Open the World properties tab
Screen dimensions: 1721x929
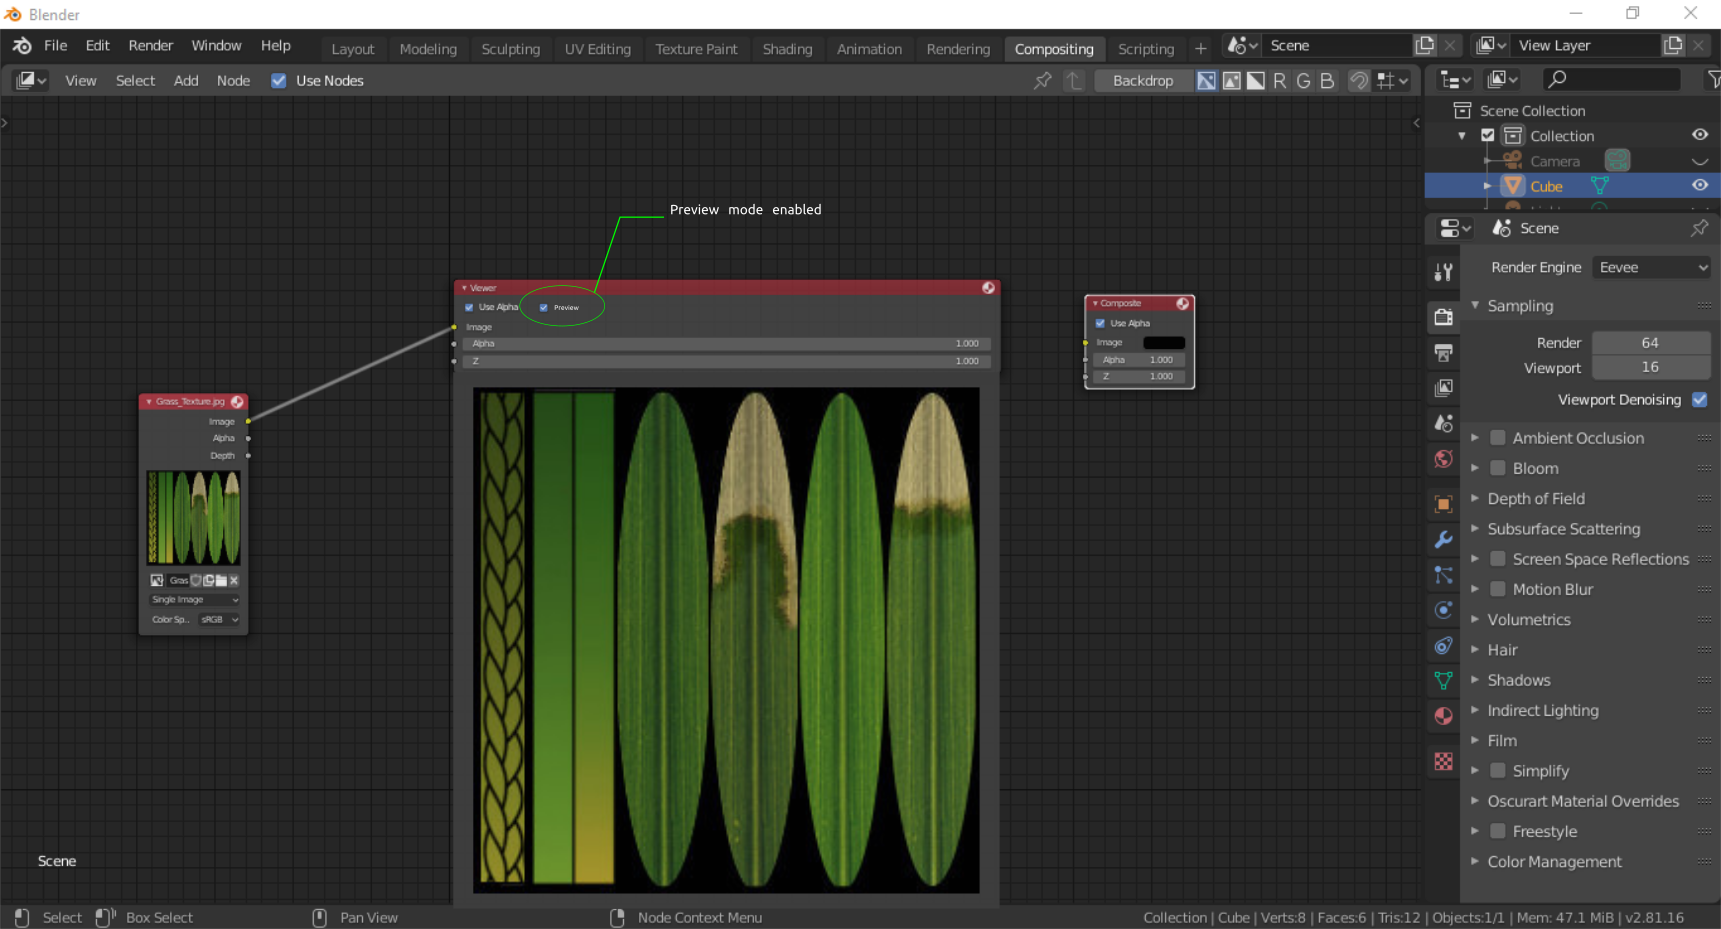pos(1443,459)
